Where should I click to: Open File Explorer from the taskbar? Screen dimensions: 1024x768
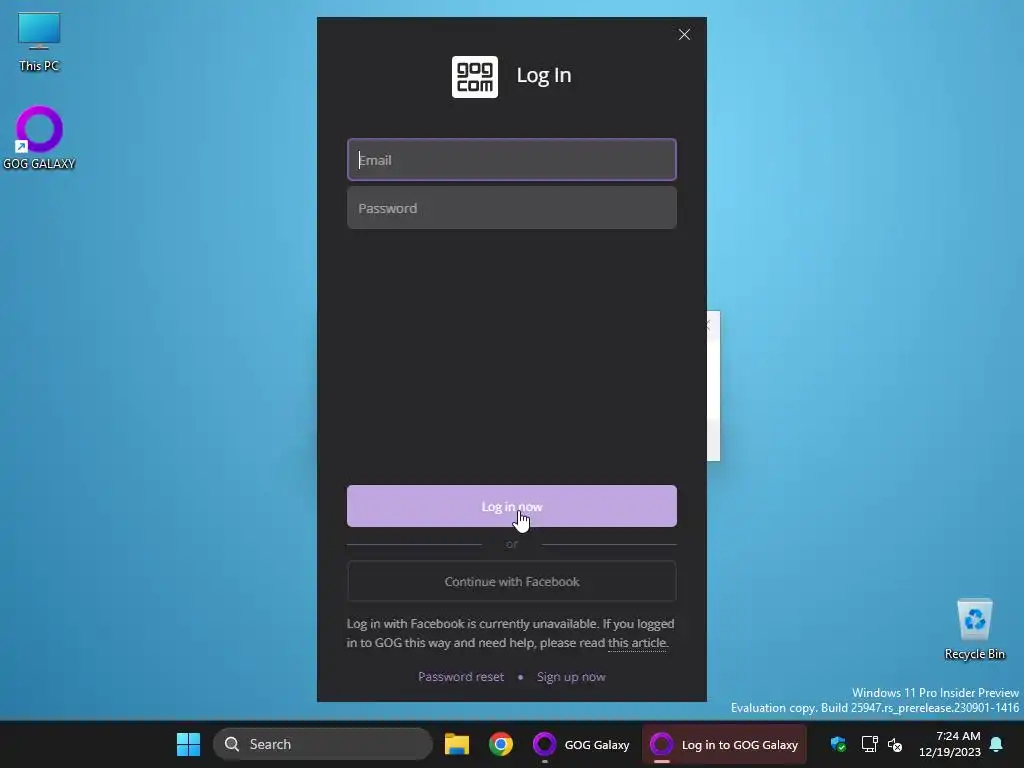pos(456,744)
